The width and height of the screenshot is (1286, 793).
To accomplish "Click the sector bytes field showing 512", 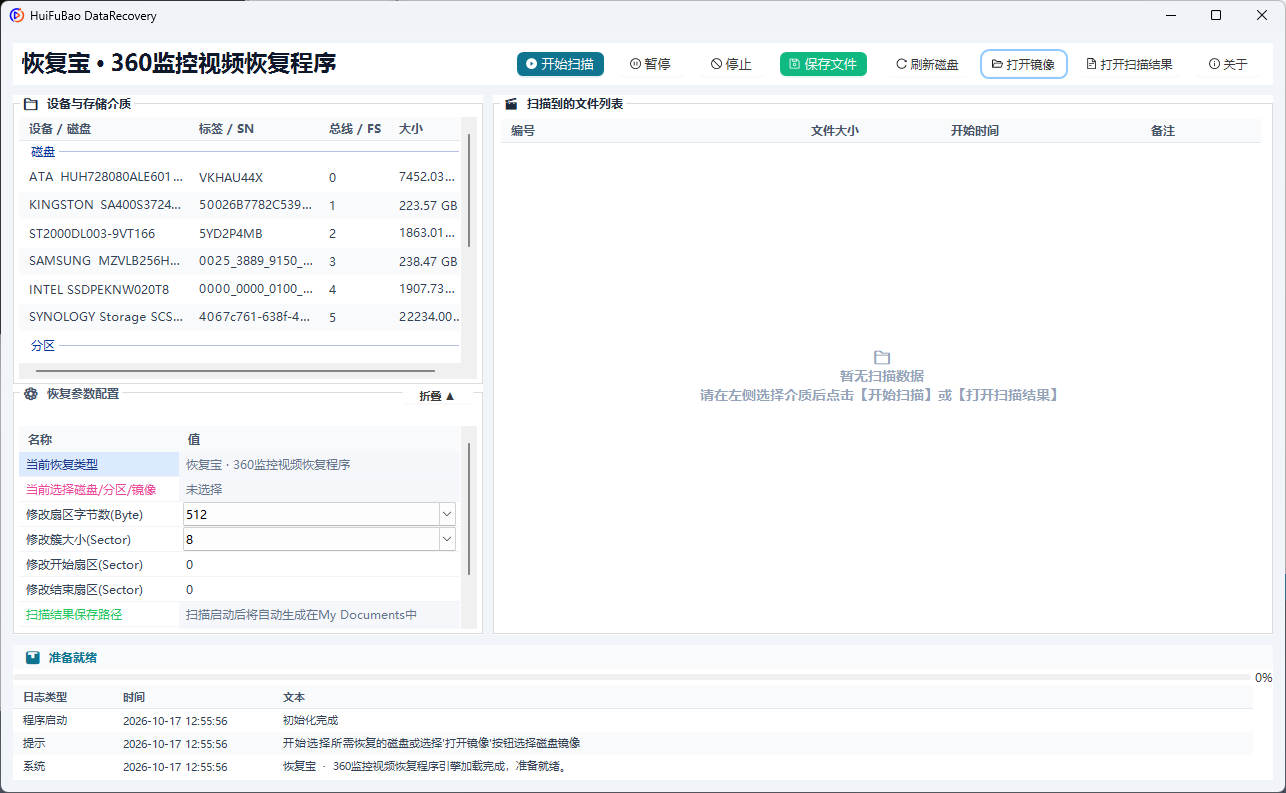I will point(311,514).
